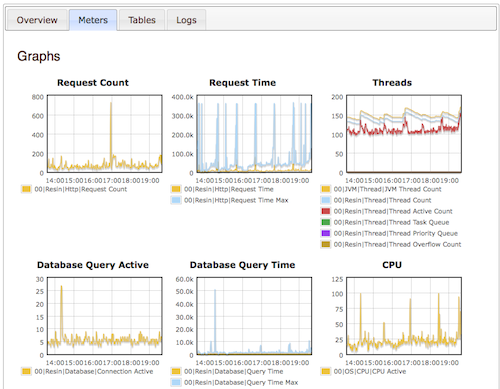Open the CPU graph
Image resolution: width=500 pixels, height=389 pixels.
click(404, 316)
